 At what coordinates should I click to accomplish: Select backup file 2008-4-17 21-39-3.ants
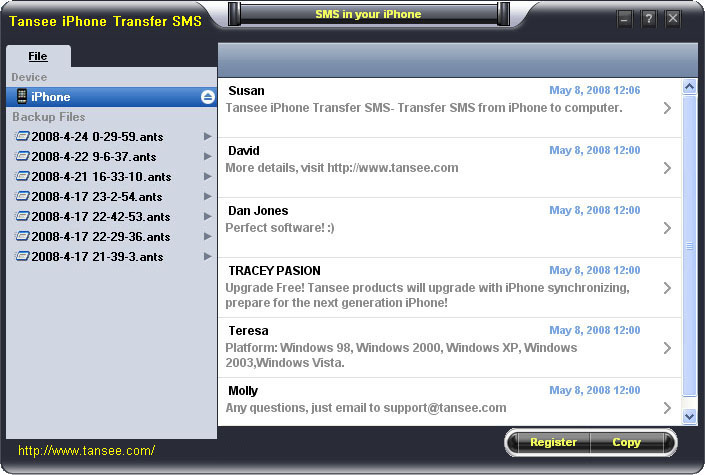97,256
